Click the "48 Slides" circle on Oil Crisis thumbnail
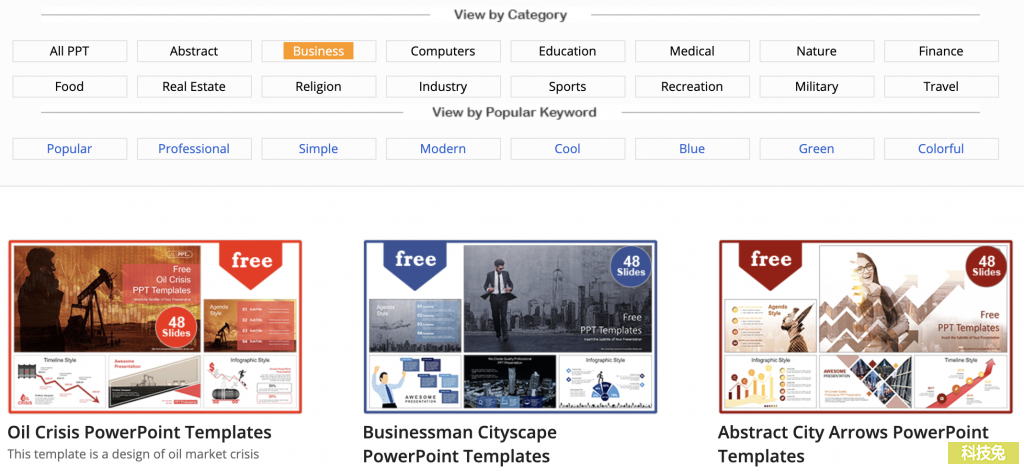 pyautogui.click(x=177, y=327)
